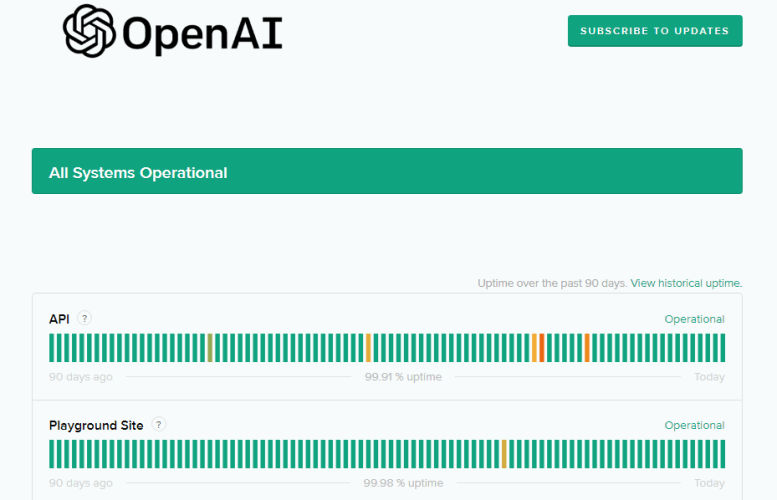Click the 99.91 % uptime text
The width and height of the screenshot is (777, 500).
coord(403,377)
